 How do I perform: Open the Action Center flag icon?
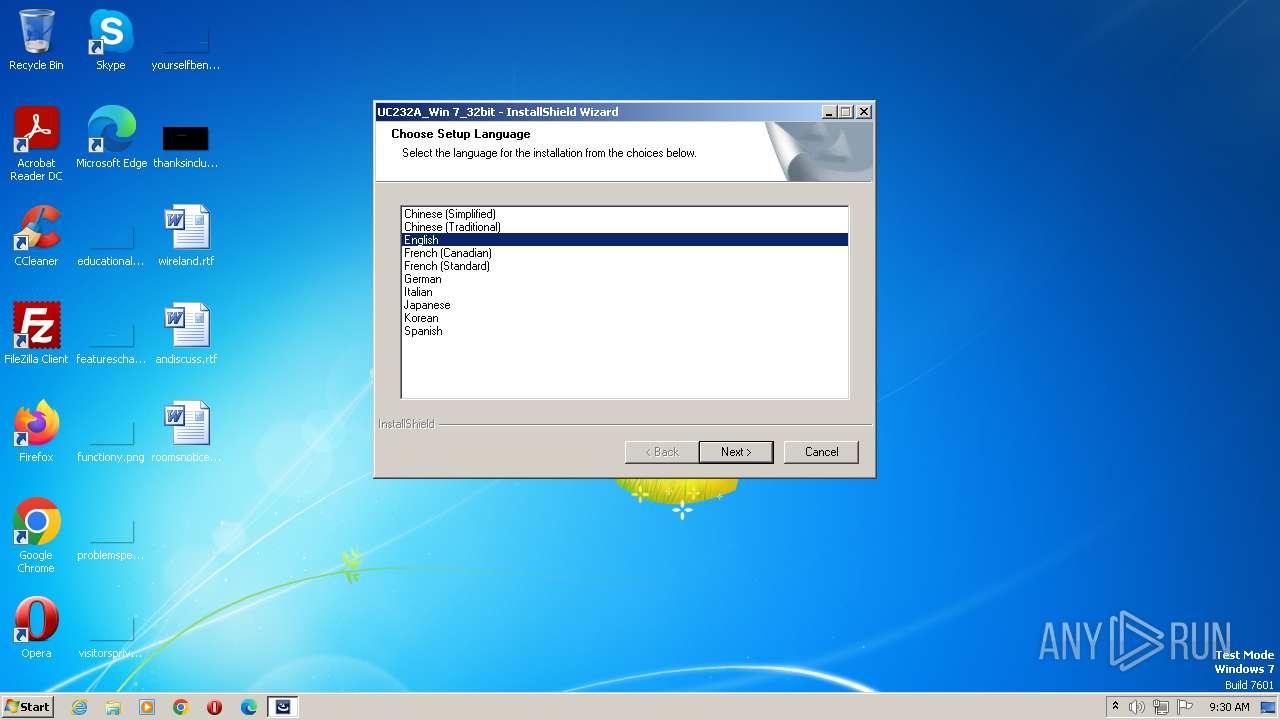[1185, 707]
